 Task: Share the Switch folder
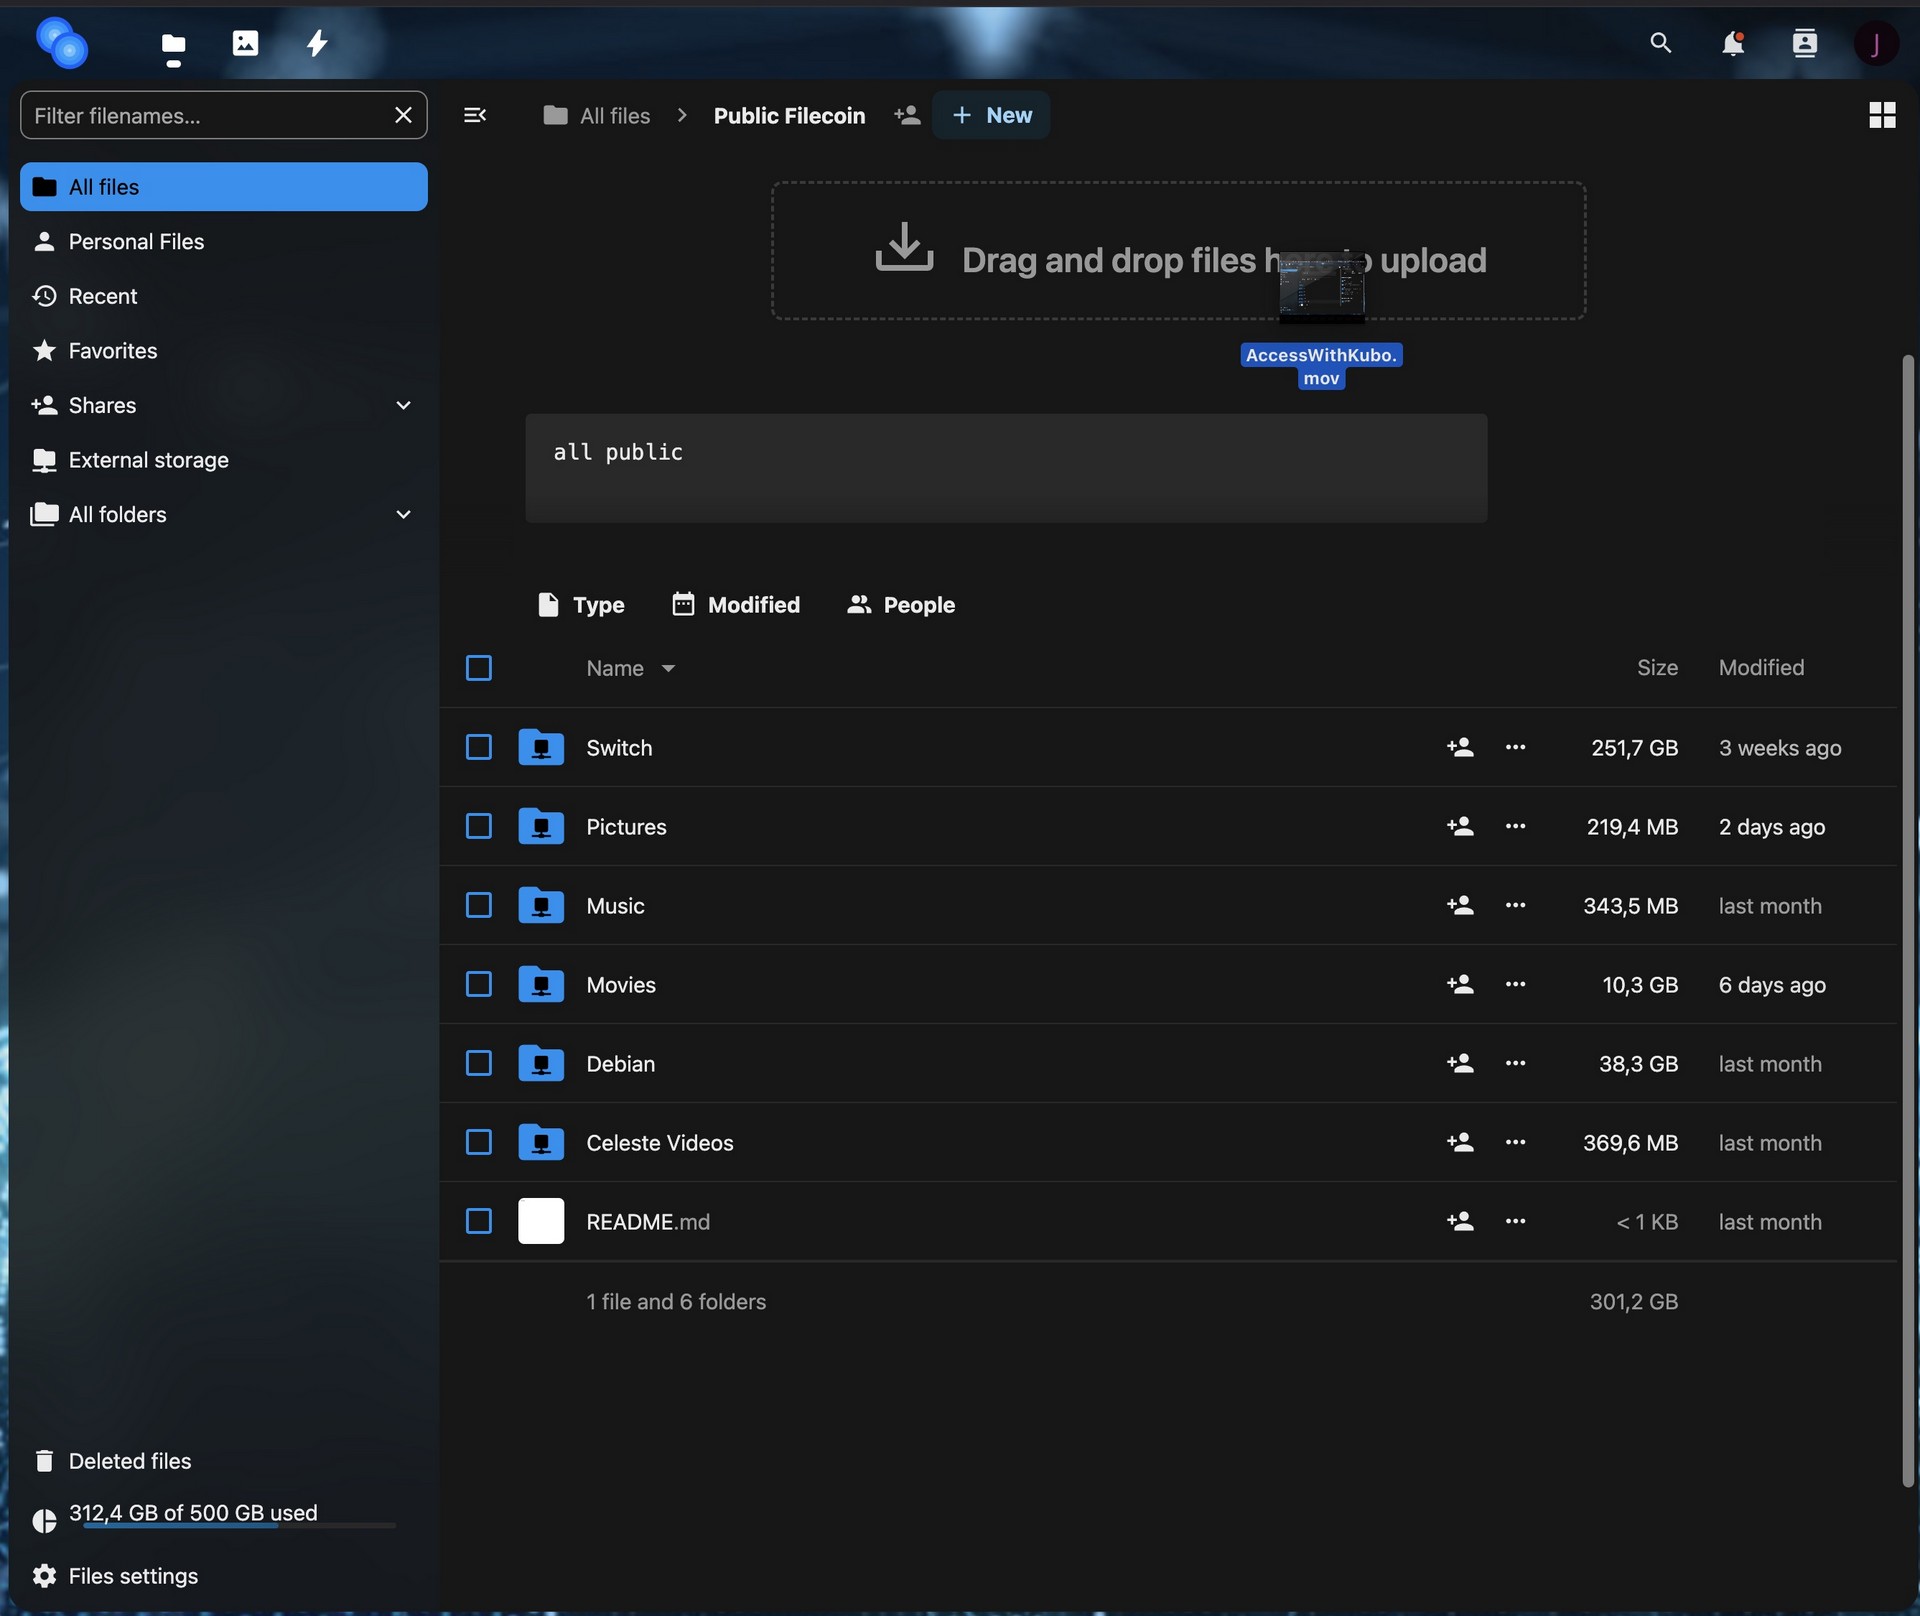[1460, 747]
